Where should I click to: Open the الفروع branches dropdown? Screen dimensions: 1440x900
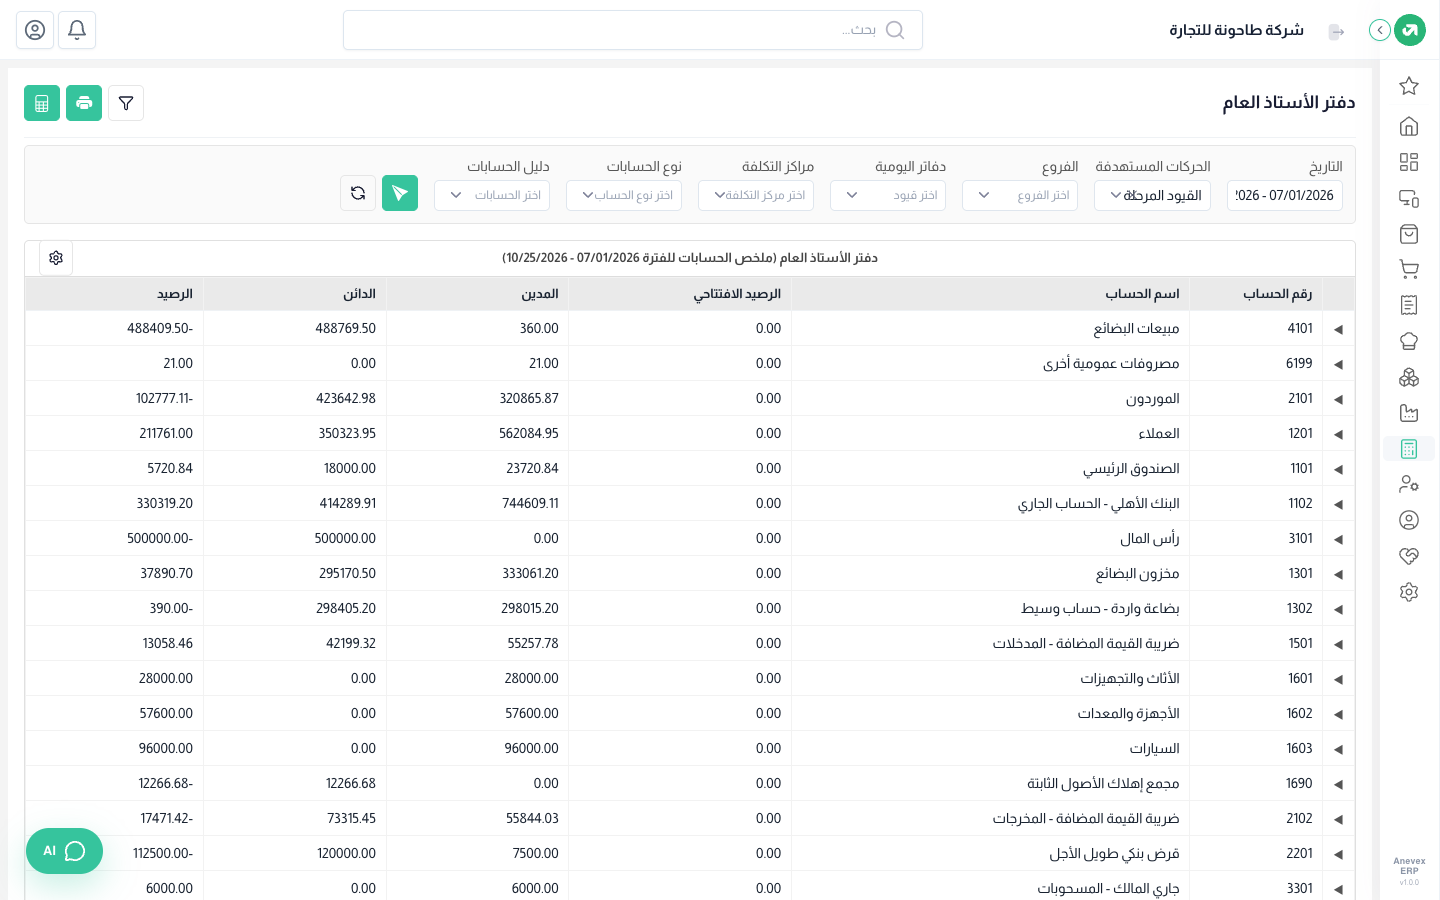[x=1020, y=195]
